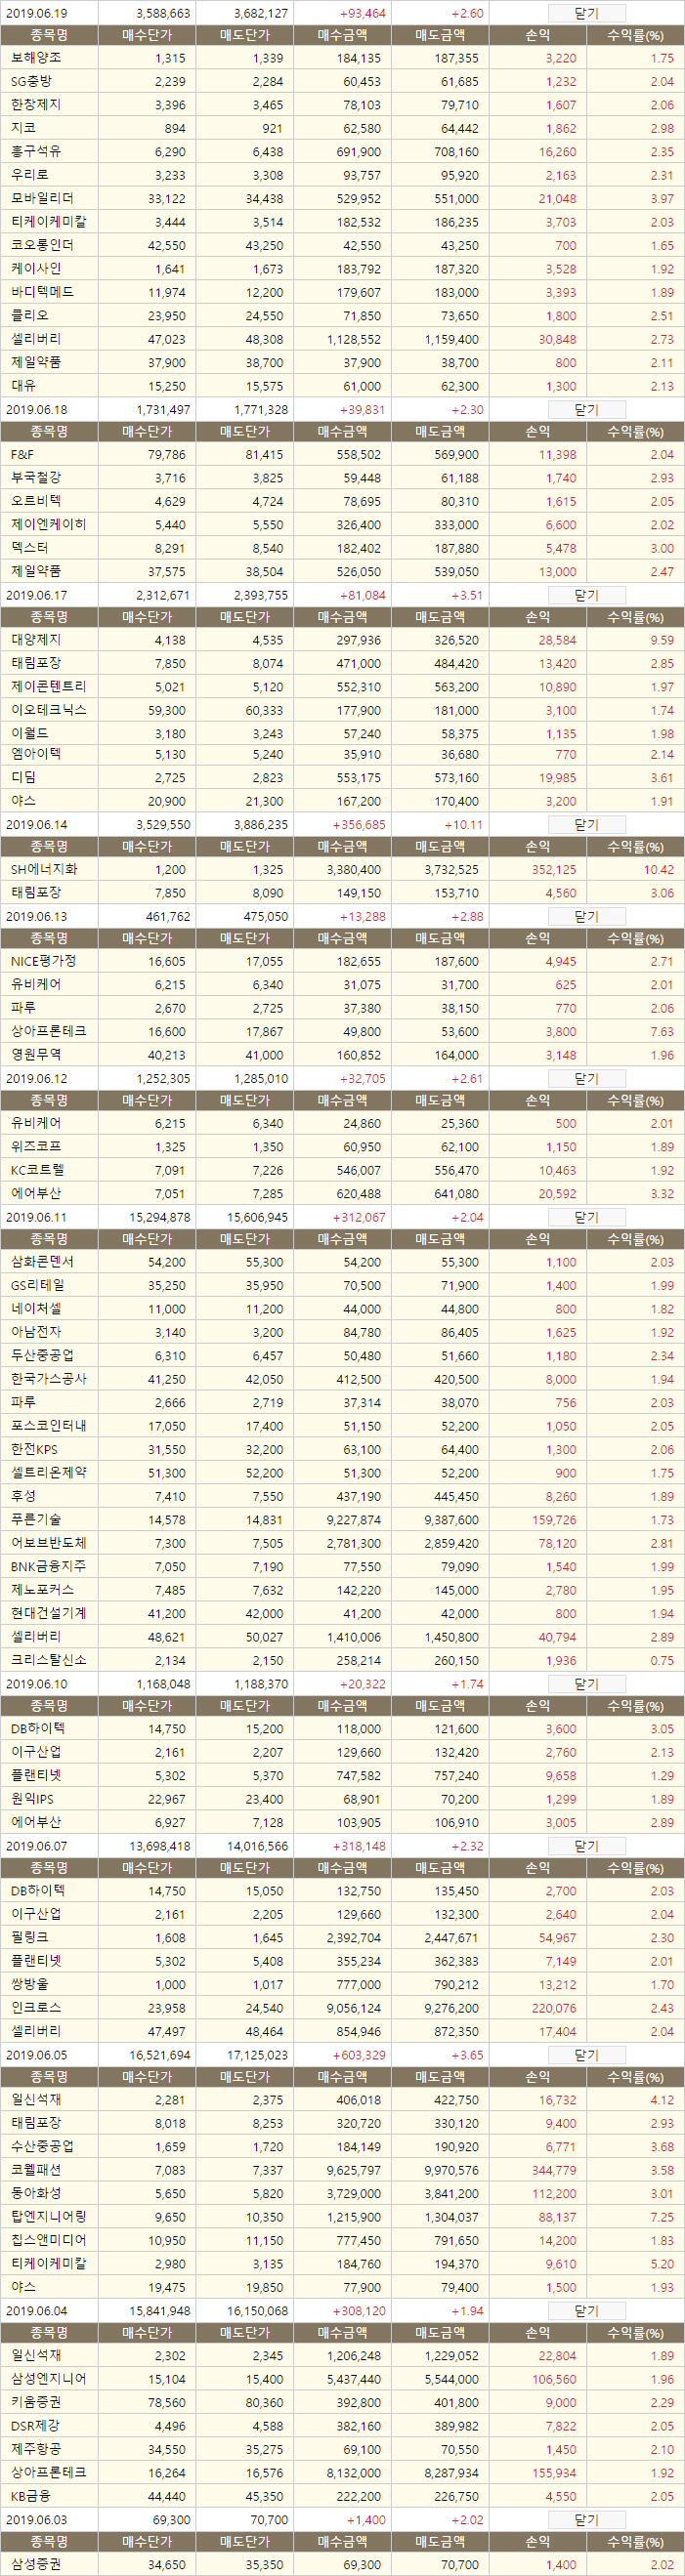Image resolution: width=685 pixels, height=2576 pixels.
Task: Select 한국가스공사 in the table
Action: pyautogui.click(x=47, y=1379)
